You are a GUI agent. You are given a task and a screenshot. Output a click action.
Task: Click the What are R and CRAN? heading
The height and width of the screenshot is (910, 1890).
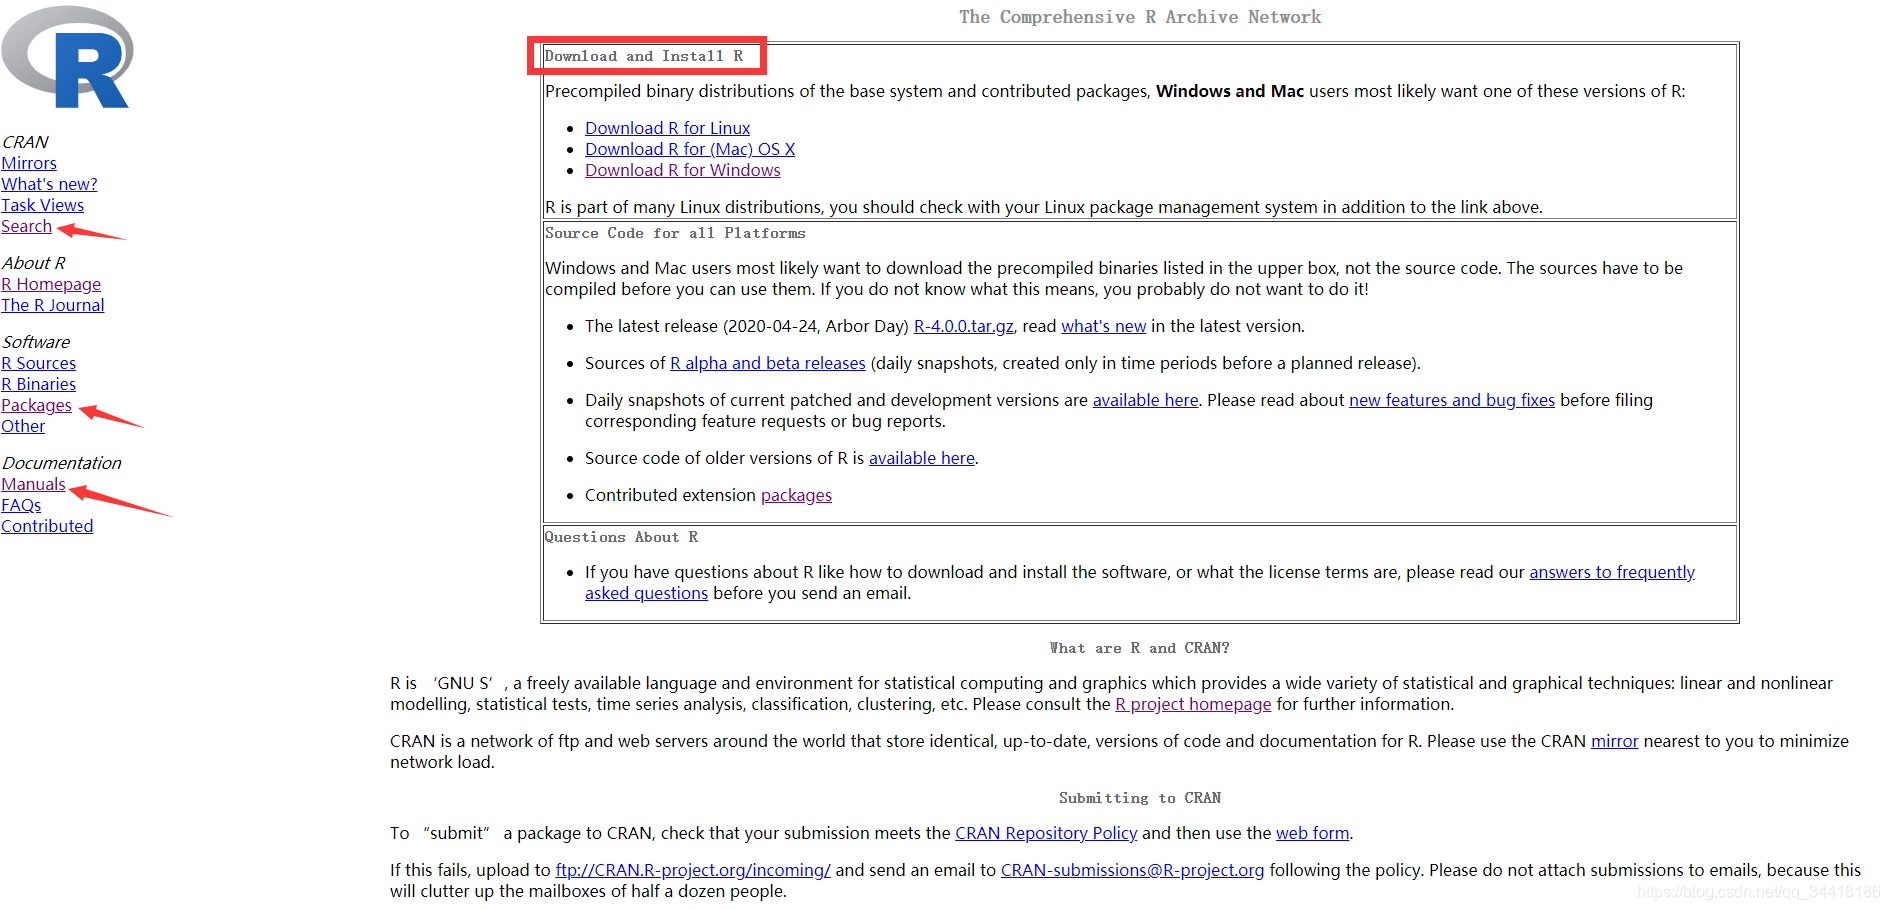point(1140,648)
